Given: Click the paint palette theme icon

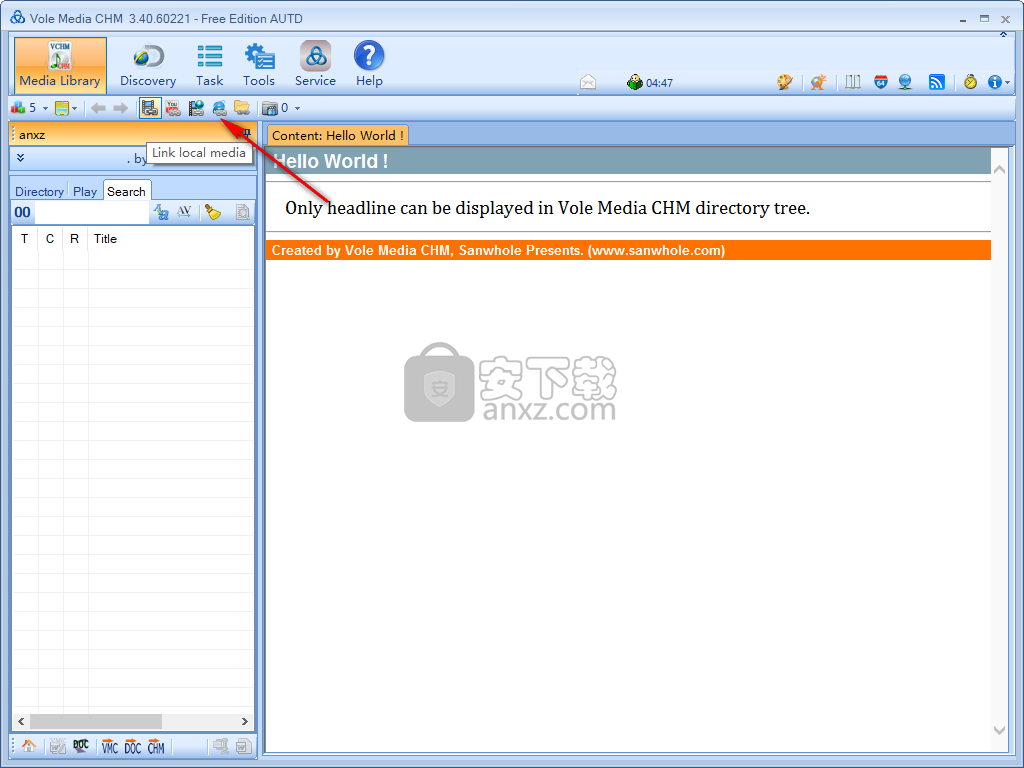Looking at the screenshot, I should [x=784, y=82].
